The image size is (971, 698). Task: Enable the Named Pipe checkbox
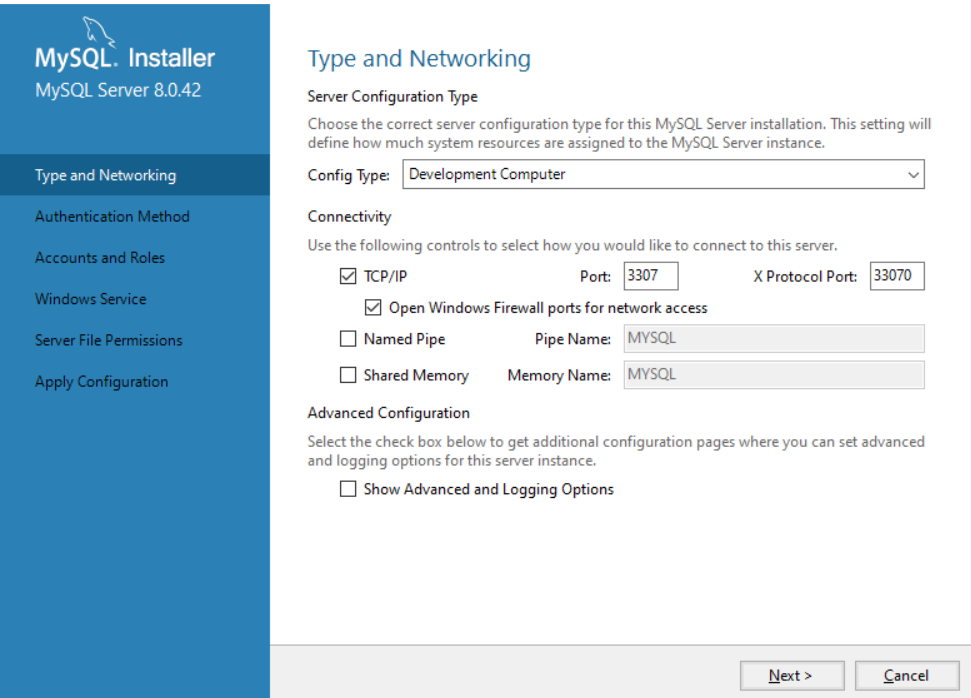(348, 339)
